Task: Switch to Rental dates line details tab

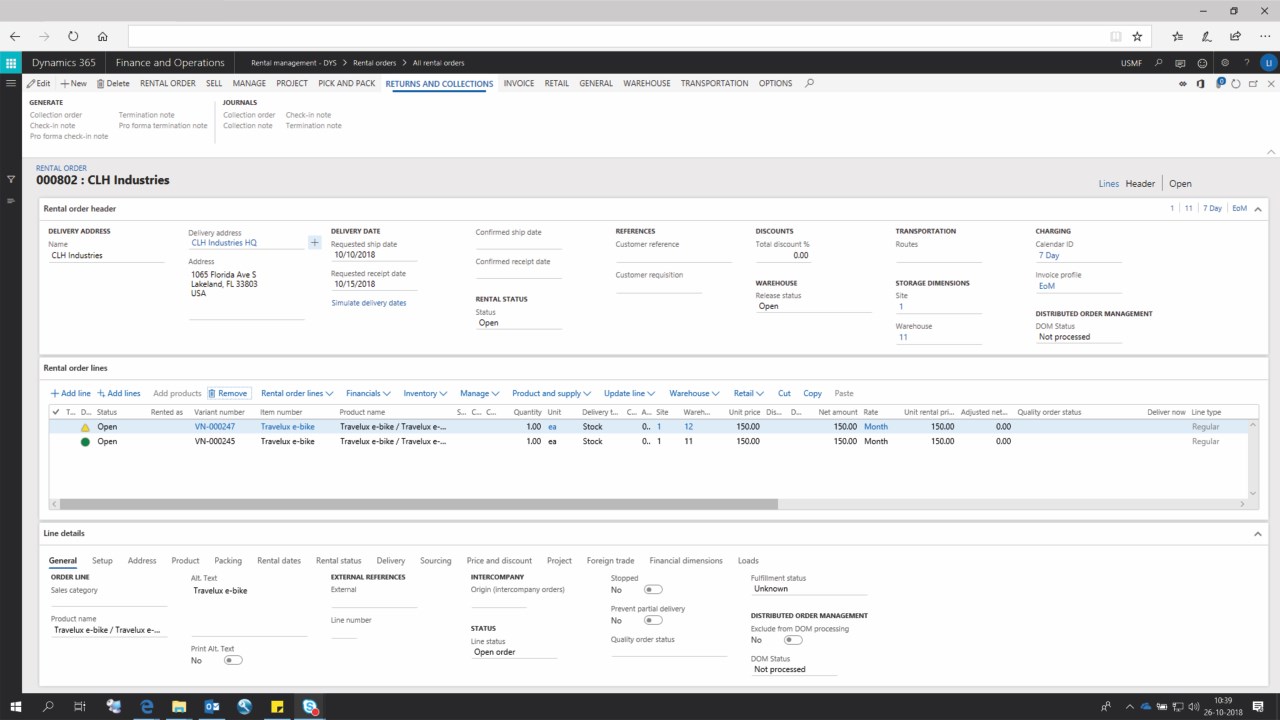Action: [x=279, y=561]
